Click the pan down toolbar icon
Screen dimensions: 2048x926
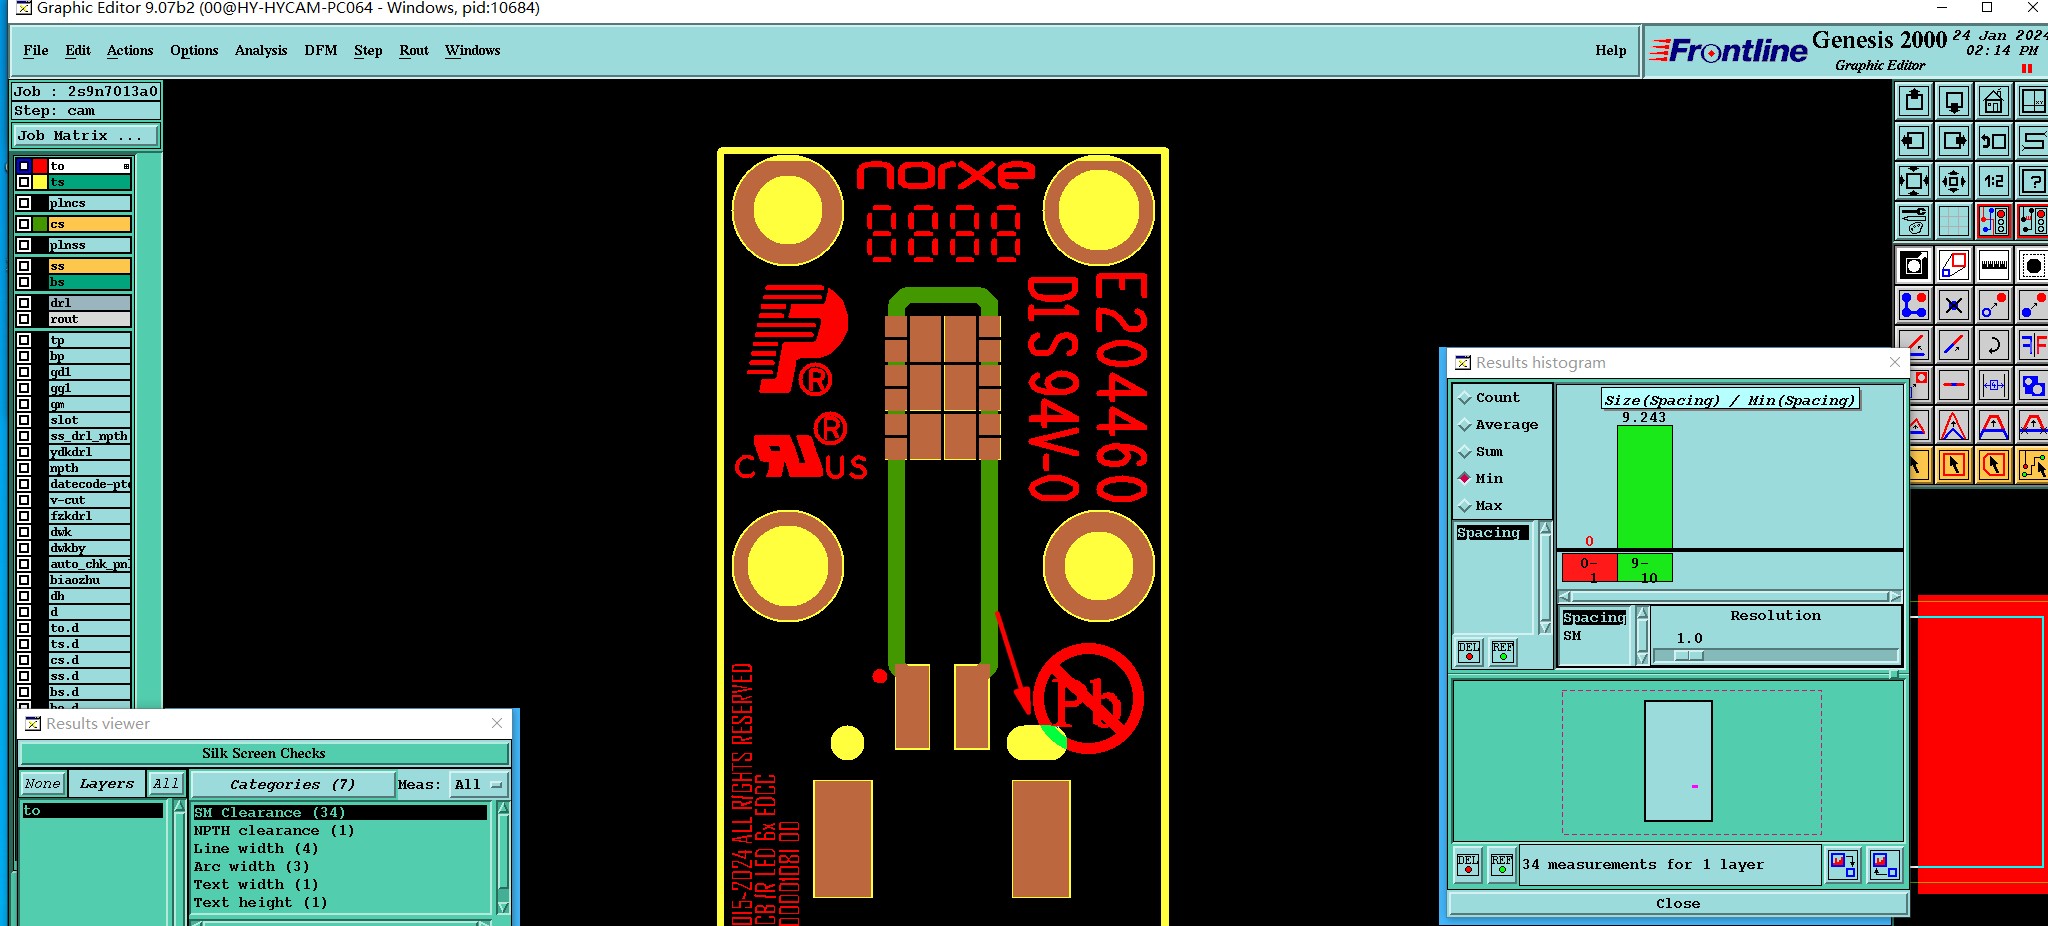click(x=1954, y=101)
